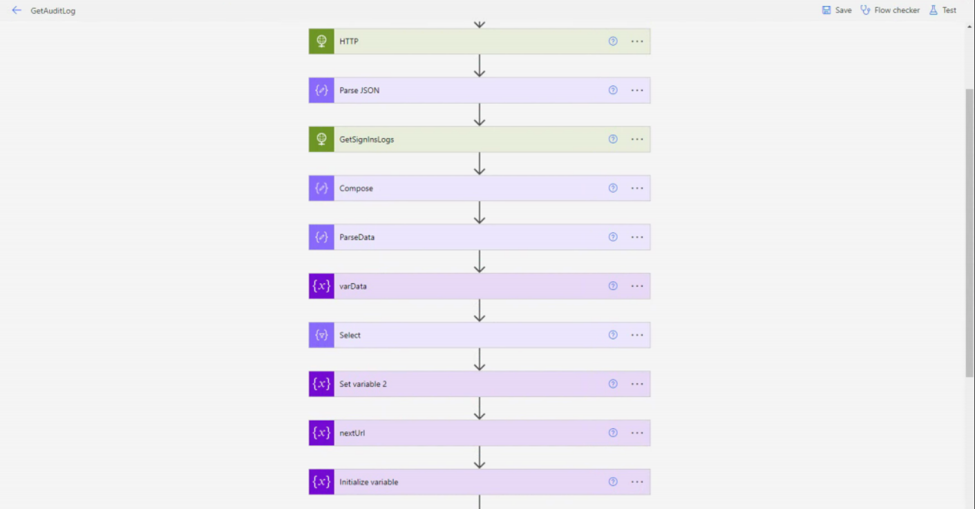Click the green HTTP action icon
Image resolution: width=975 pixels, height=509 pixels.
321,41
